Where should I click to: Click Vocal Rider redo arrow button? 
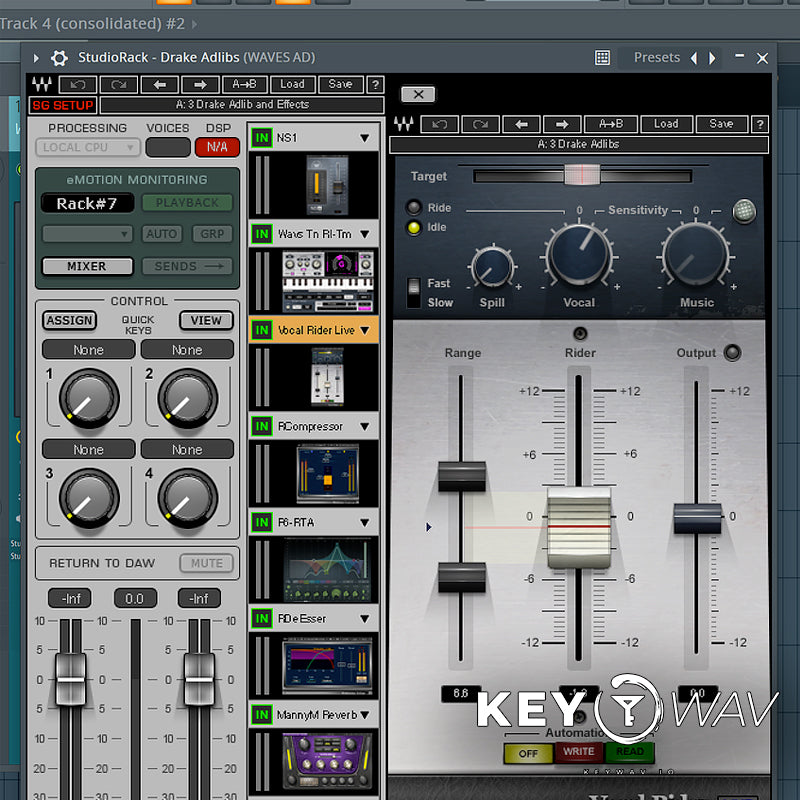tap(480, 124)
